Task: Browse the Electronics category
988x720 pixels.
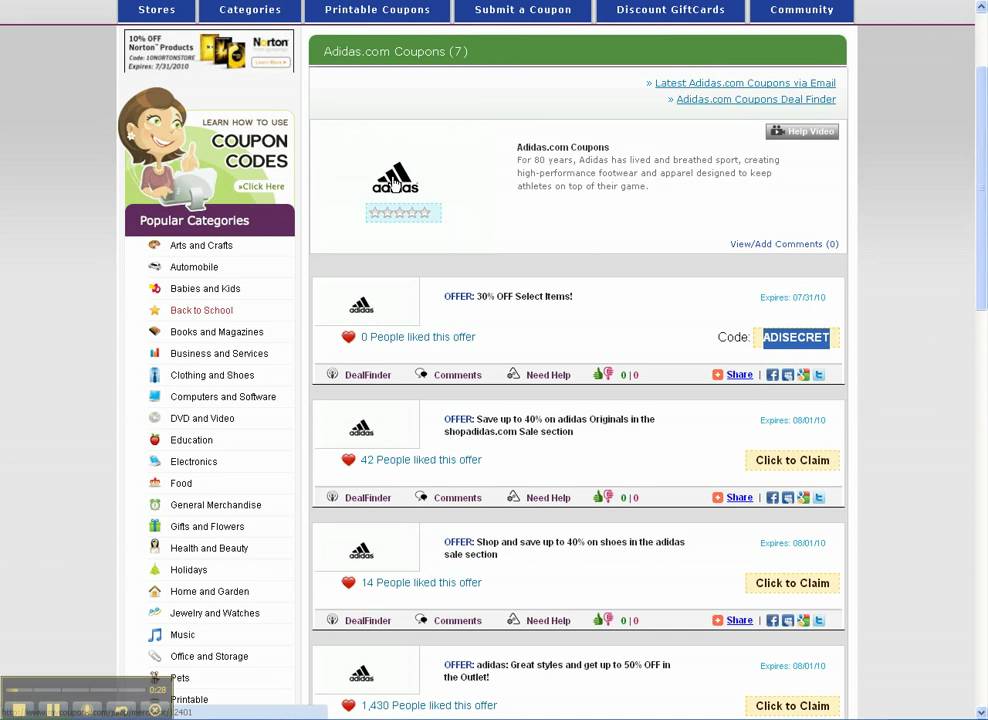Action: [x=193, y=462]
